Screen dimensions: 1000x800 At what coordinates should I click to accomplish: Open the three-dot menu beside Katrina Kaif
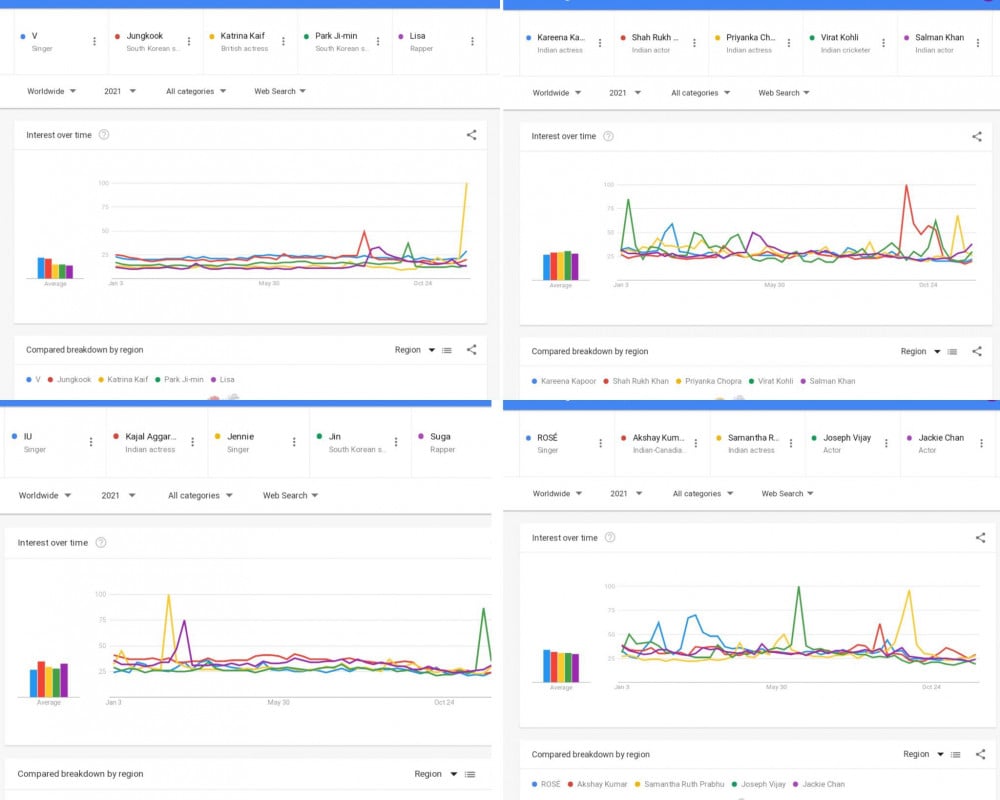pos(283,41)
